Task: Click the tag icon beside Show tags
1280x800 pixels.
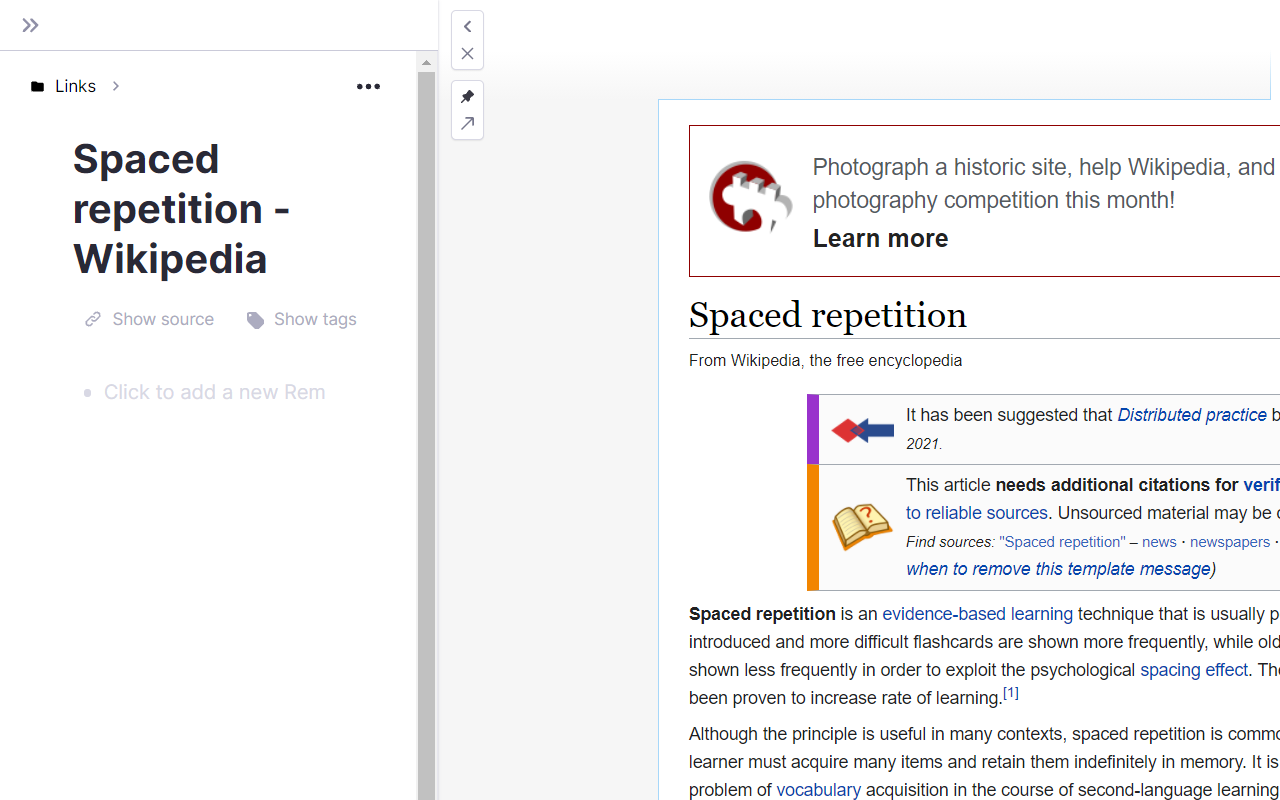Action: (x=256, y=320)
